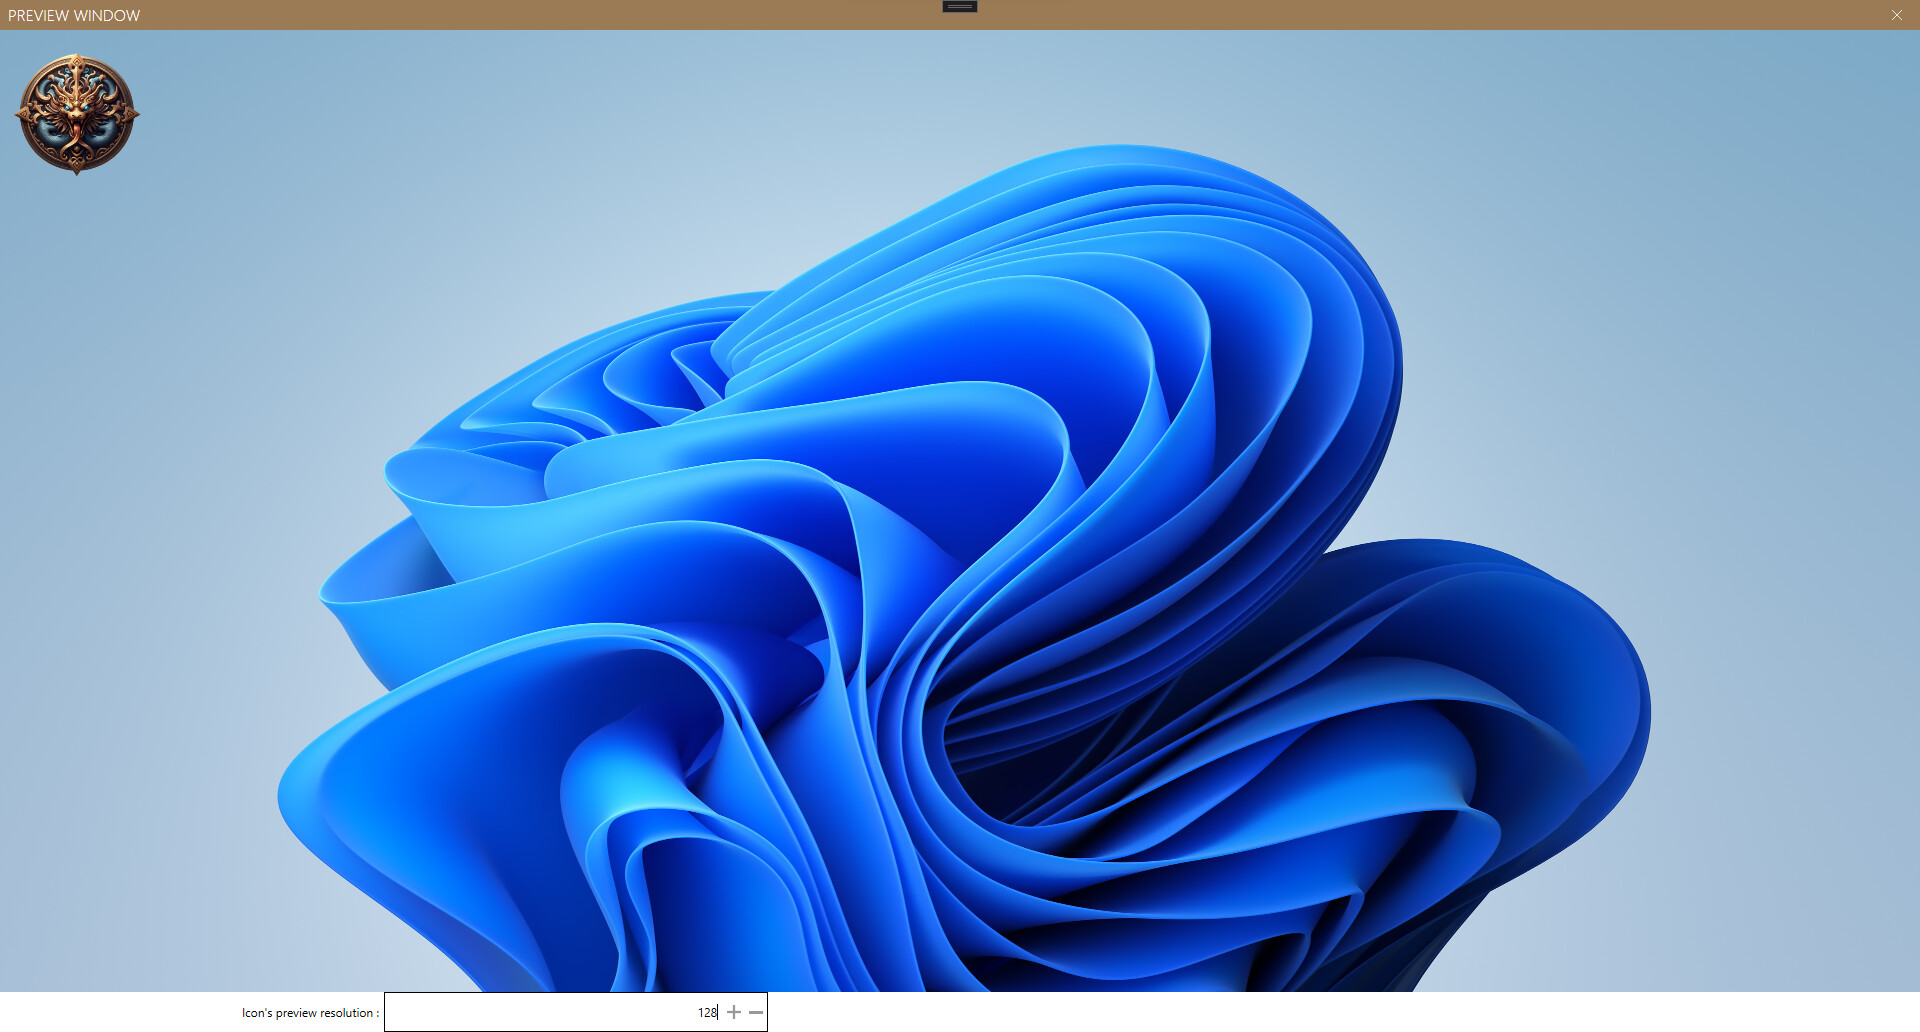Click the Icon's preview resolution label

pos(310,1012)
